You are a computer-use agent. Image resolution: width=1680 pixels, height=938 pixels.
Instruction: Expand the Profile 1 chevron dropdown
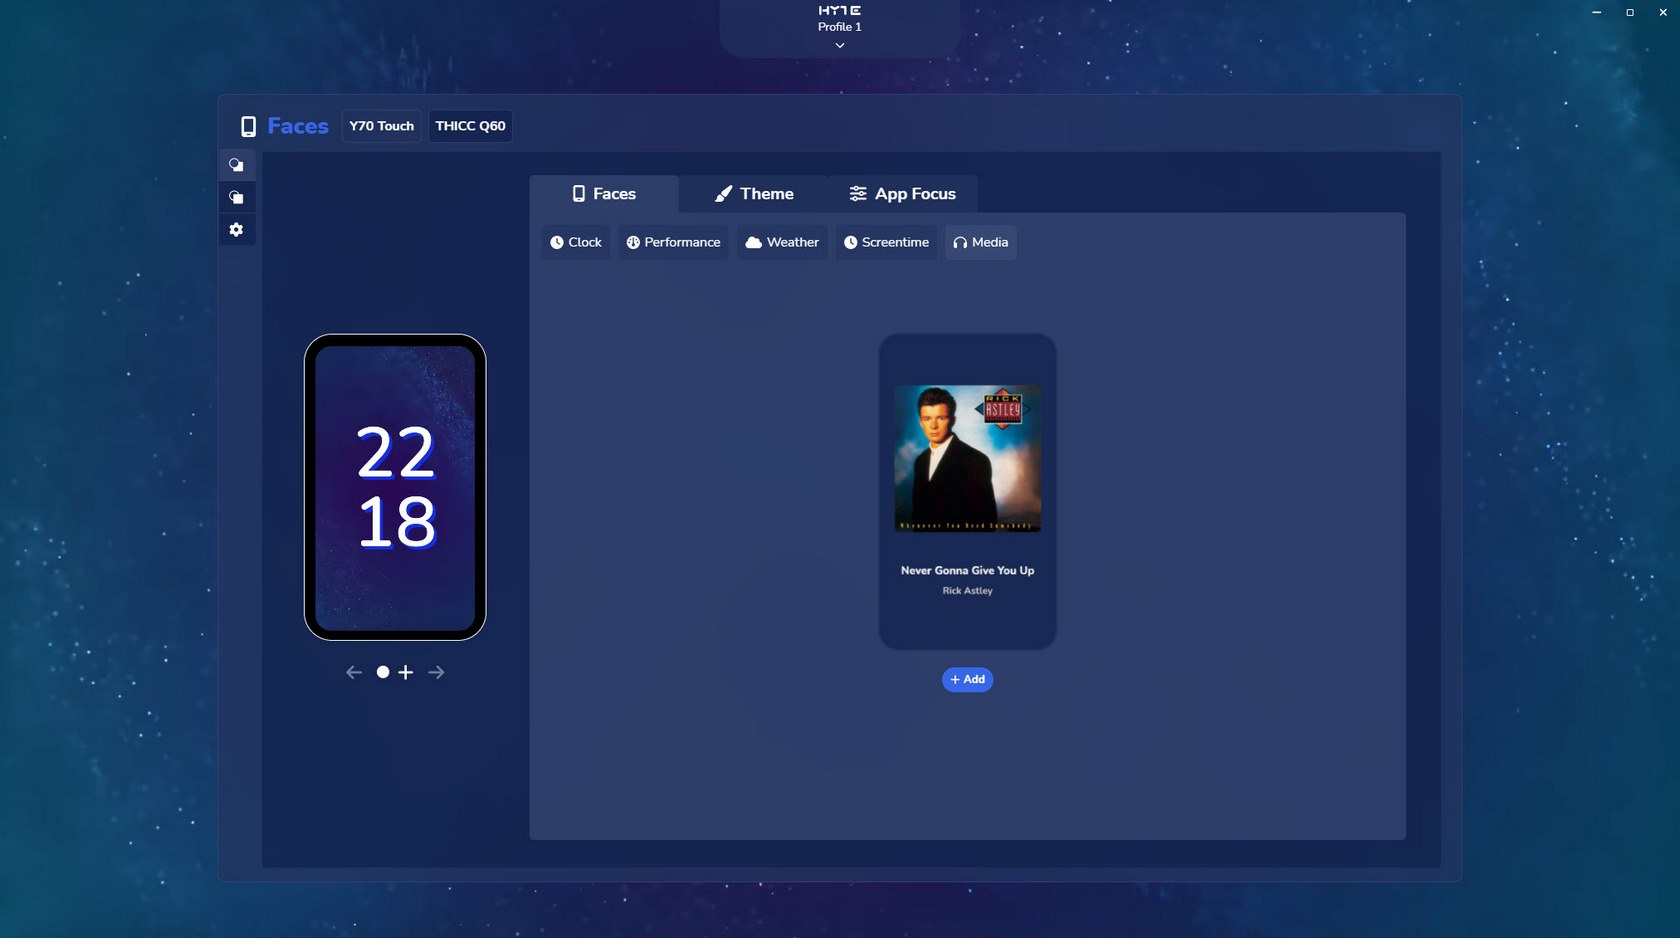click(x=840, y=45)
